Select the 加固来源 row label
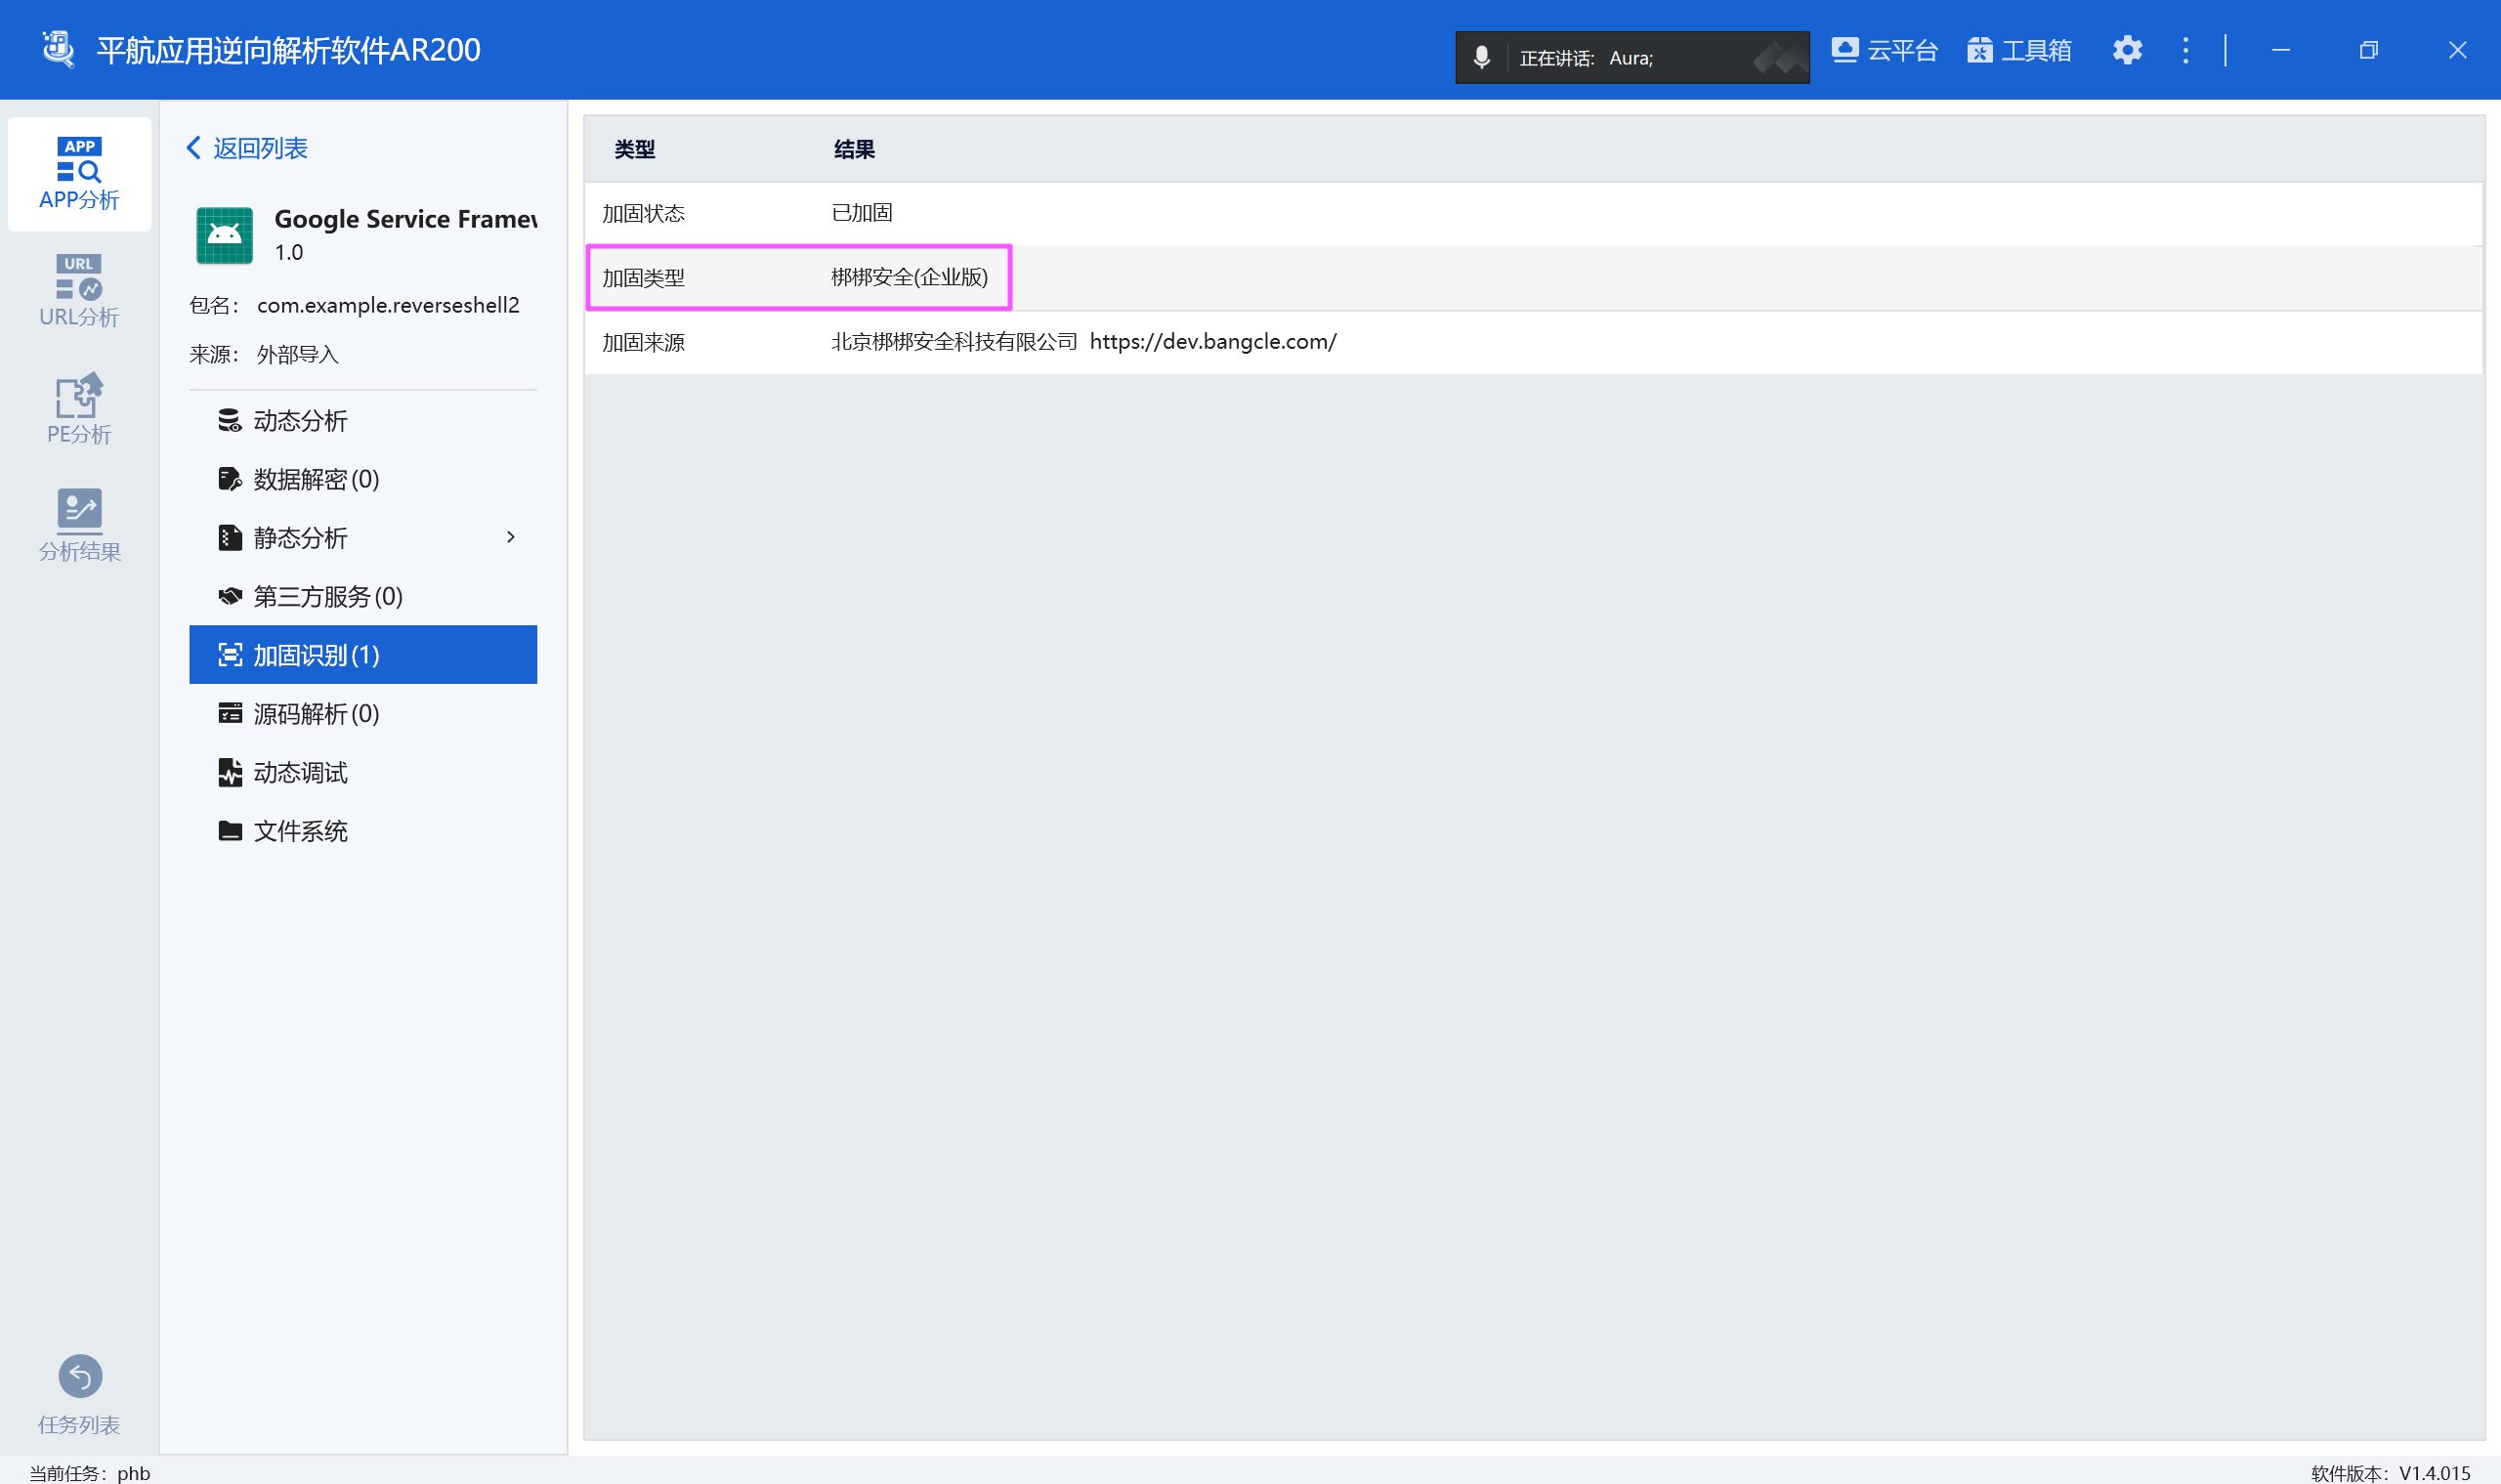The image size is (2501, 1484). tap(643, 342)
